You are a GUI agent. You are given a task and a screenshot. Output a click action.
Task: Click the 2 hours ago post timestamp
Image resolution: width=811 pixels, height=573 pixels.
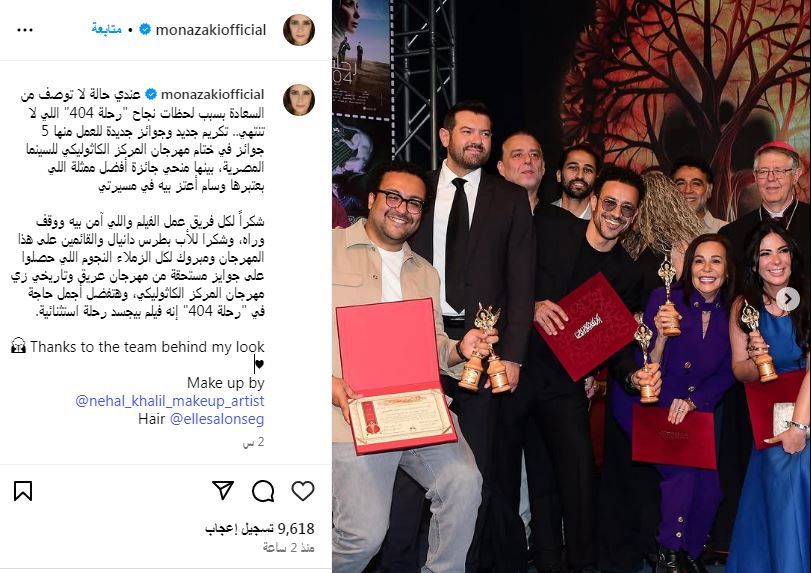pos(289,548)
